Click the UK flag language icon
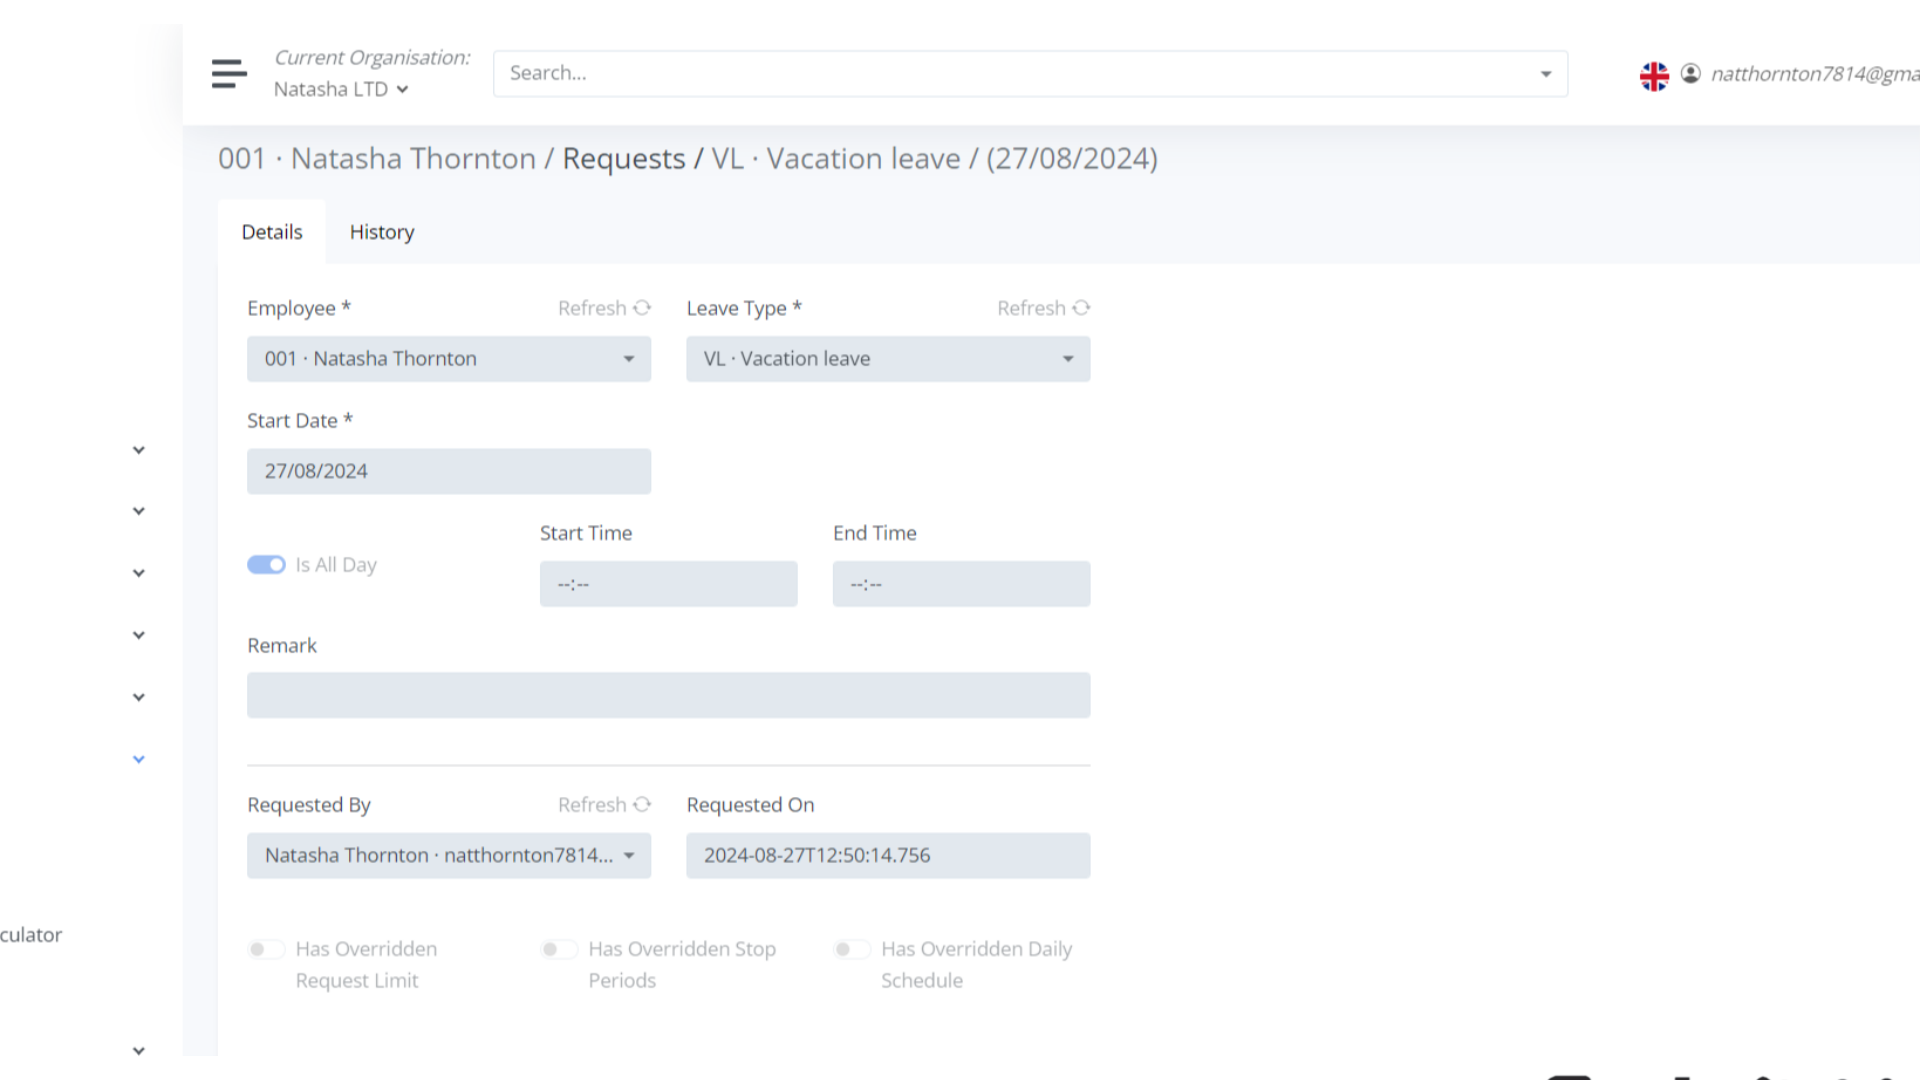 [1655, 75]
